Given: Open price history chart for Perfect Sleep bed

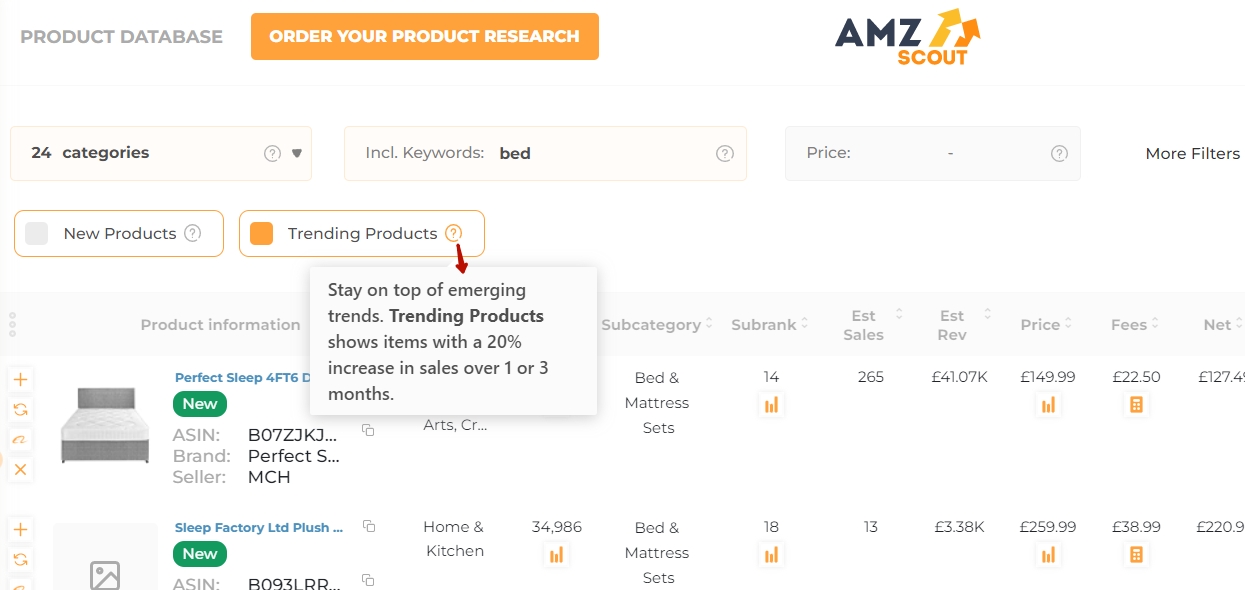Looking at the screenshot, I should pos(1048,404).
